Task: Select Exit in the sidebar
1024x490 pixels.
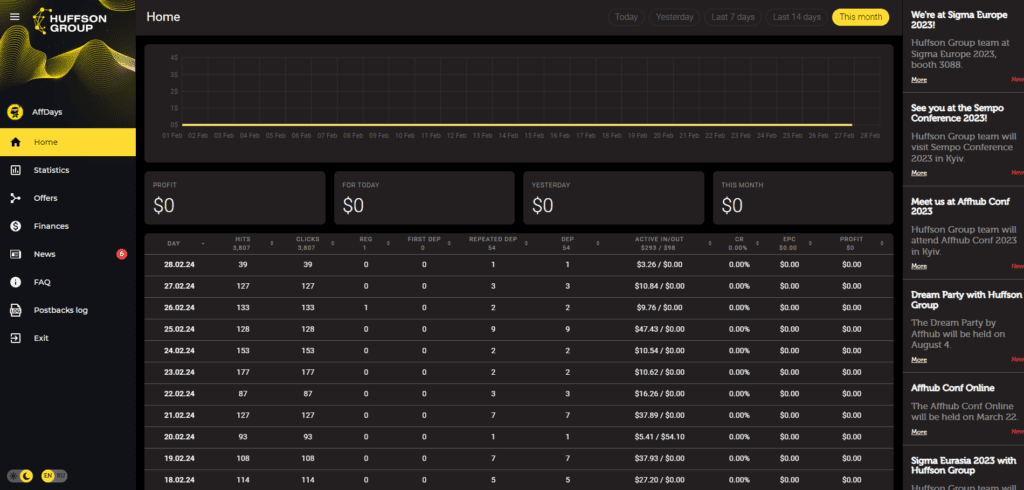Action: point(68,338)
